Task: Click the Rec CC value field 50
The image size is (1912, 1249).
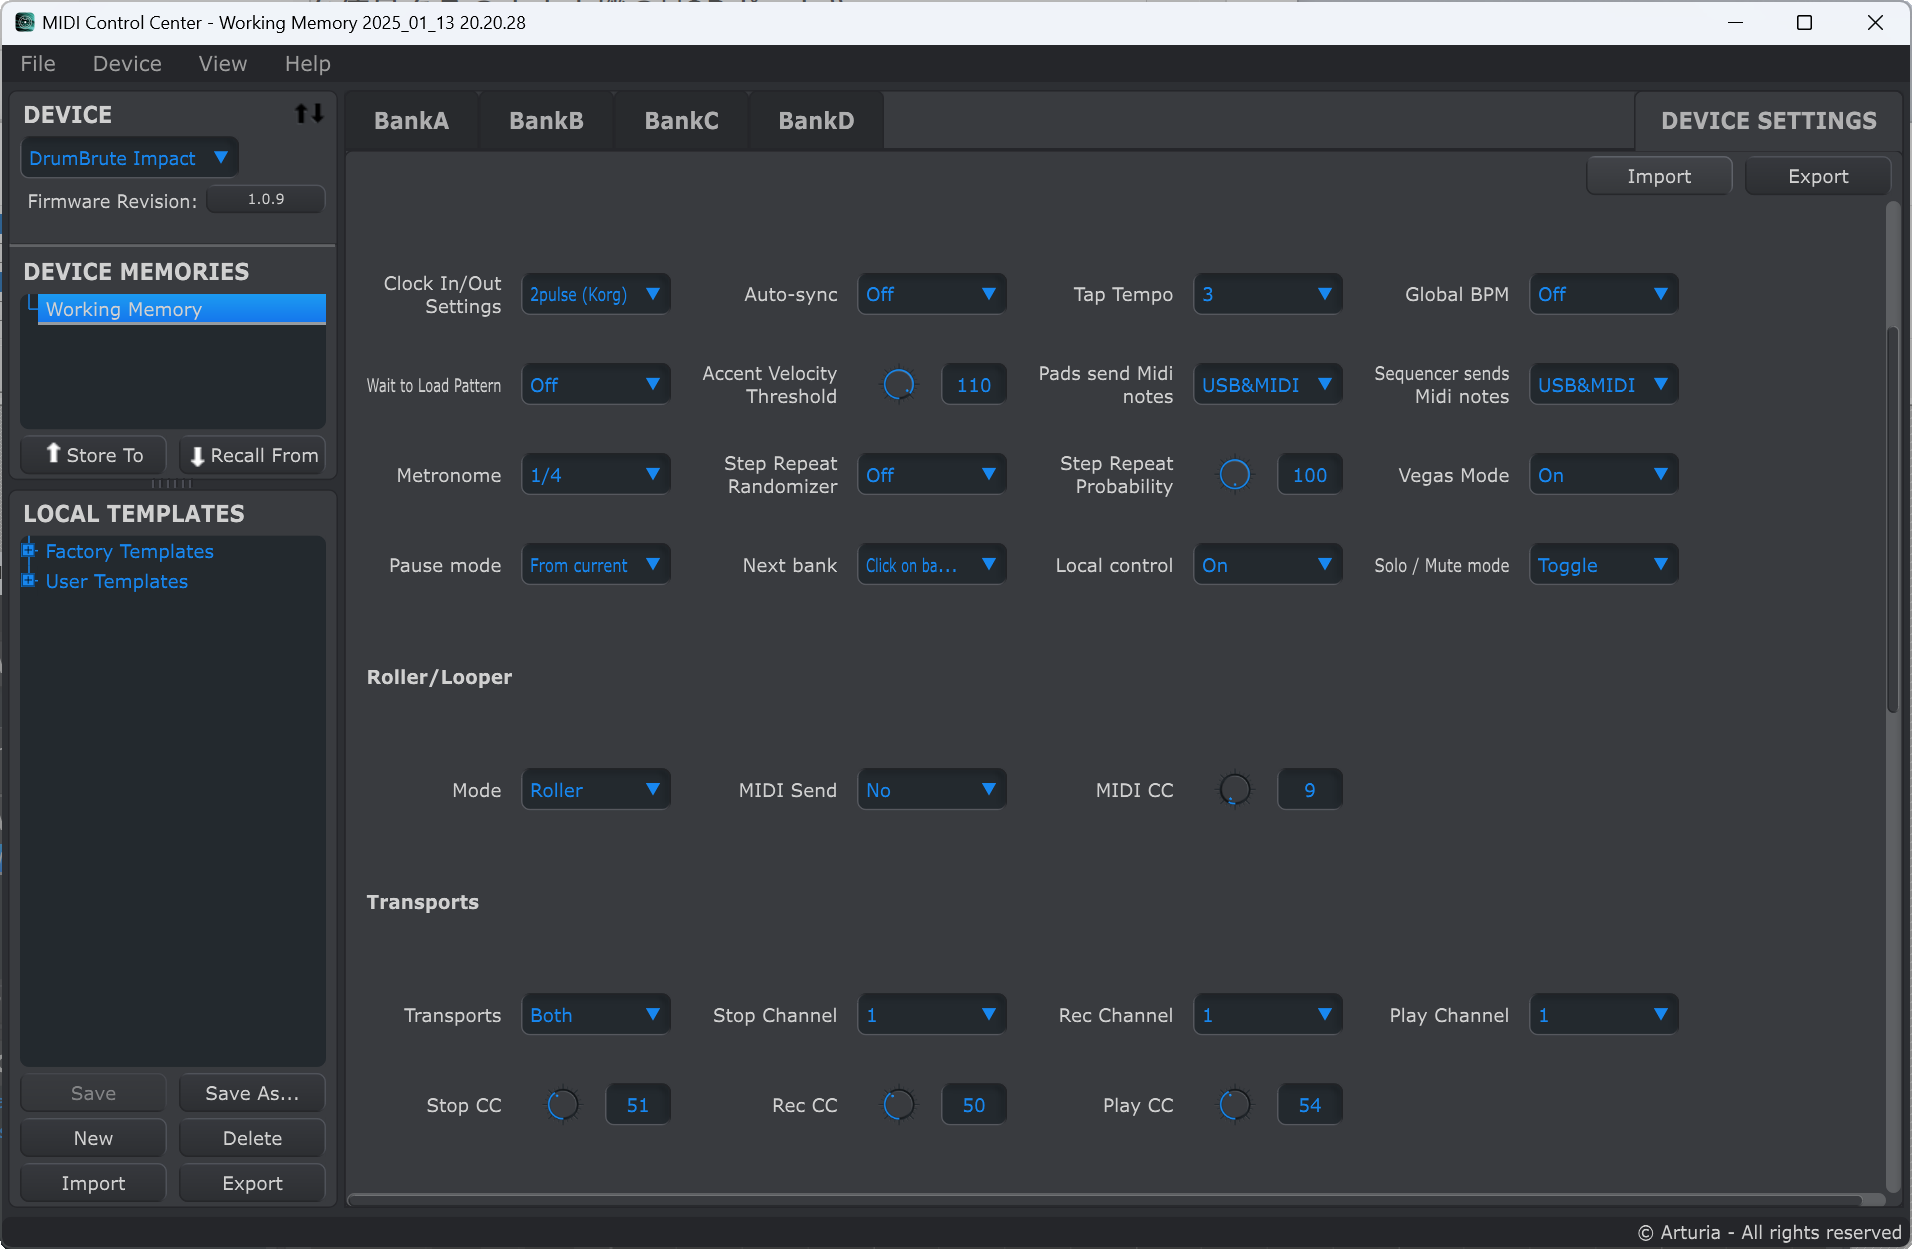Action: 974,1105
